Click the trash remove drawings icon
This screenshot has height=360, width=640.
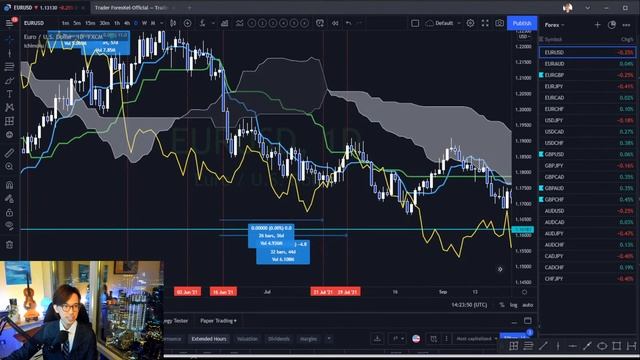pyautogui.click(x=9, y=245)
